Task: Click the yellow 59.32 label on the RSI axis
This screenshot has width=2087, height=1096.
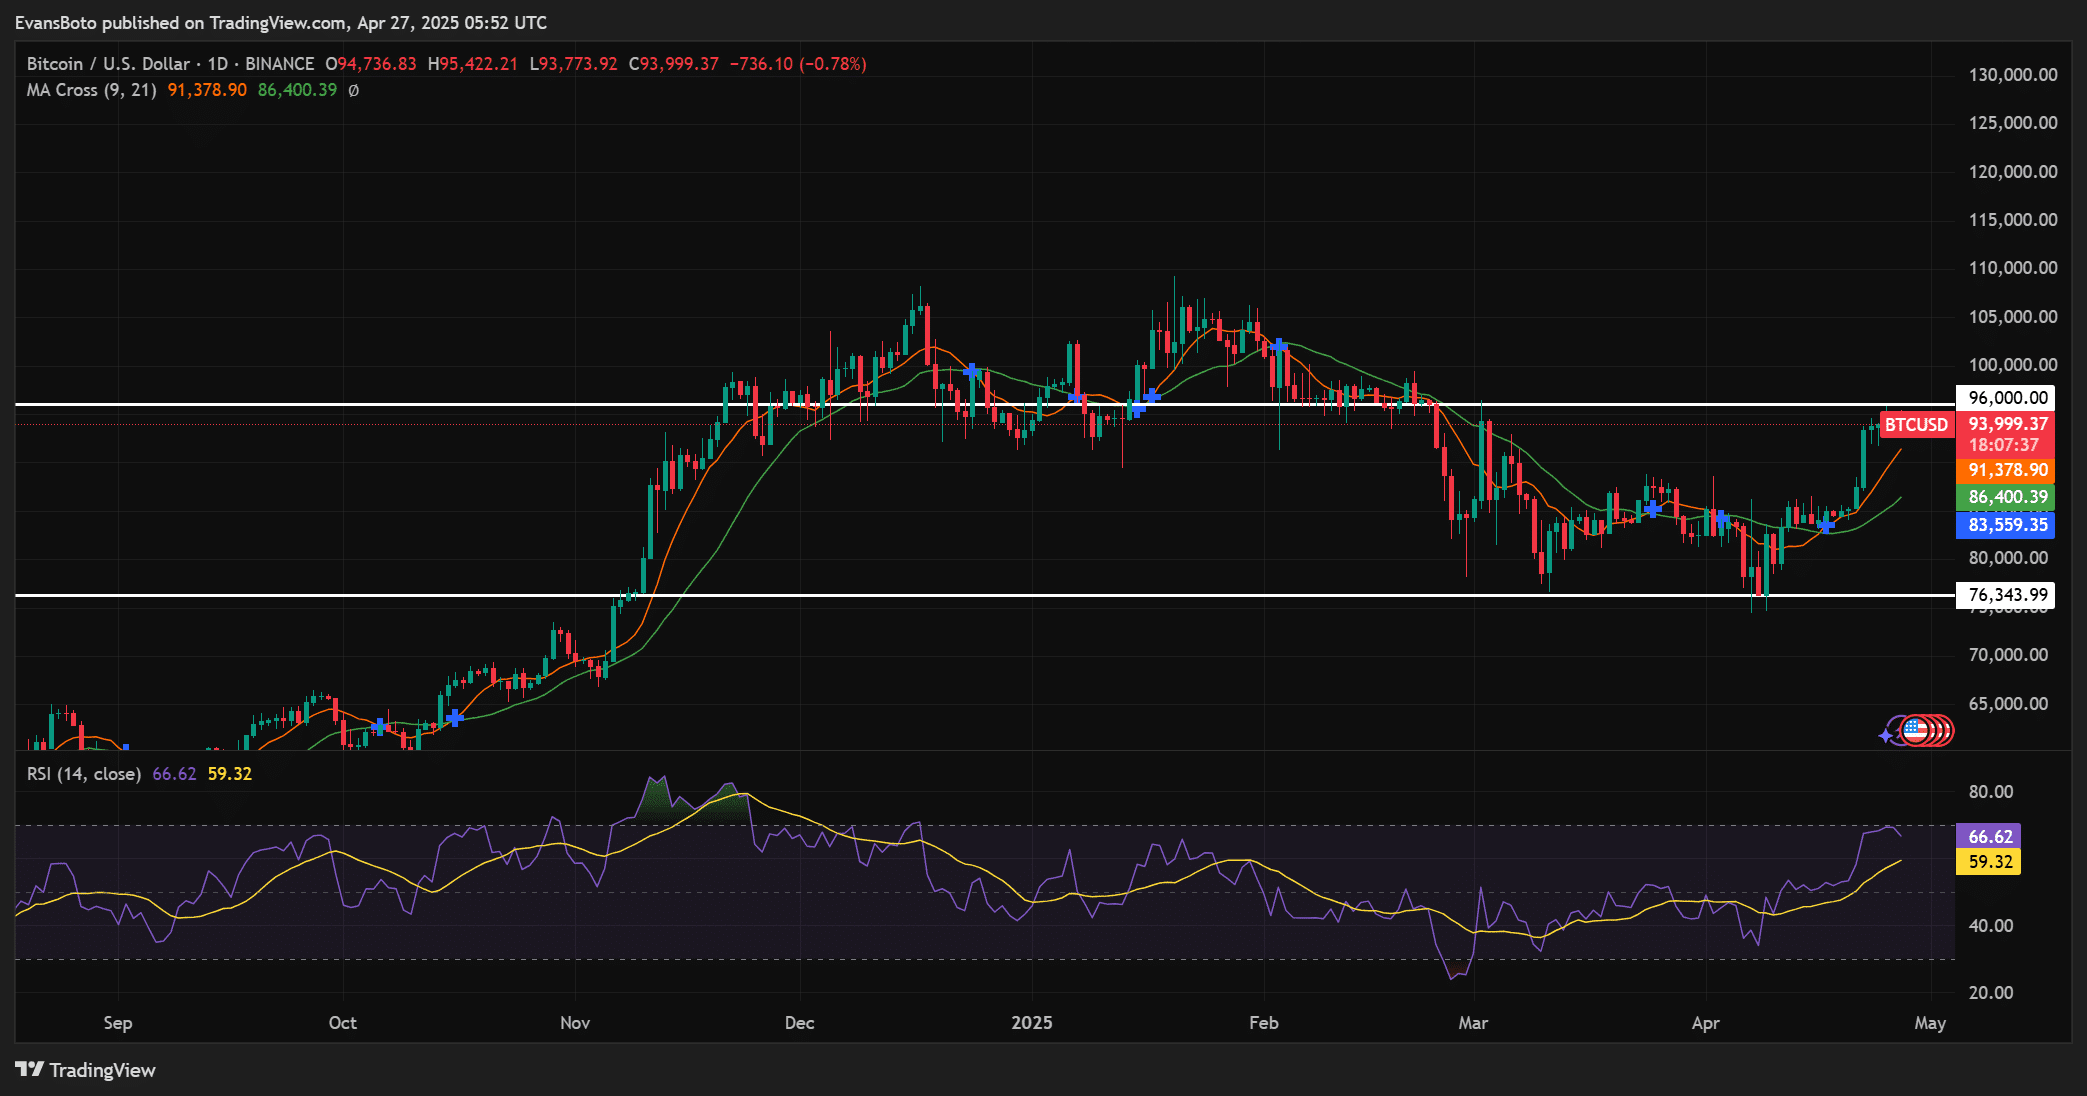Action: coord(1989,862)
